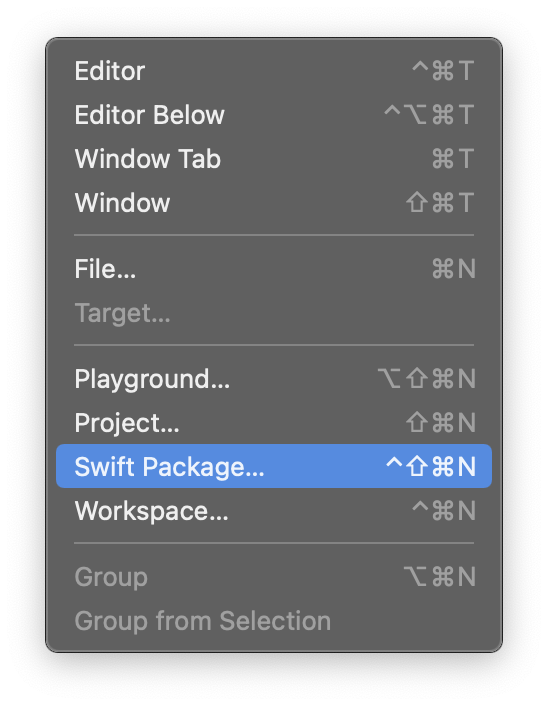548x706 pixels.
Task: Choose File... to create new file
Action: [x=274, y=269]
